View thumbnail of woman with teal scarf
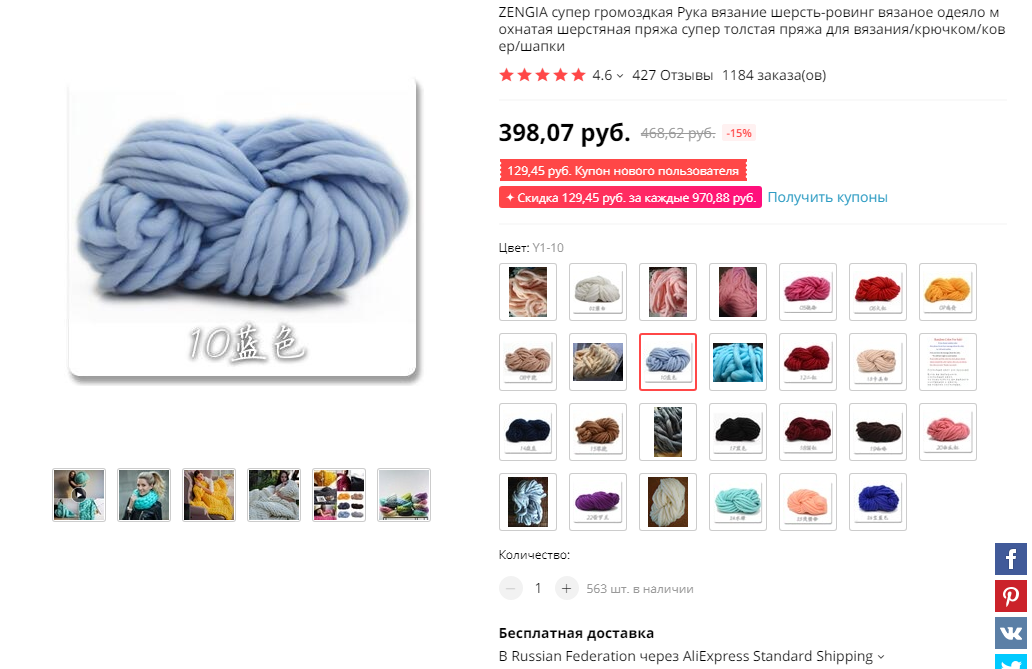The height and width of the screenshot is (669, 1032). click(x=144, y=495)
